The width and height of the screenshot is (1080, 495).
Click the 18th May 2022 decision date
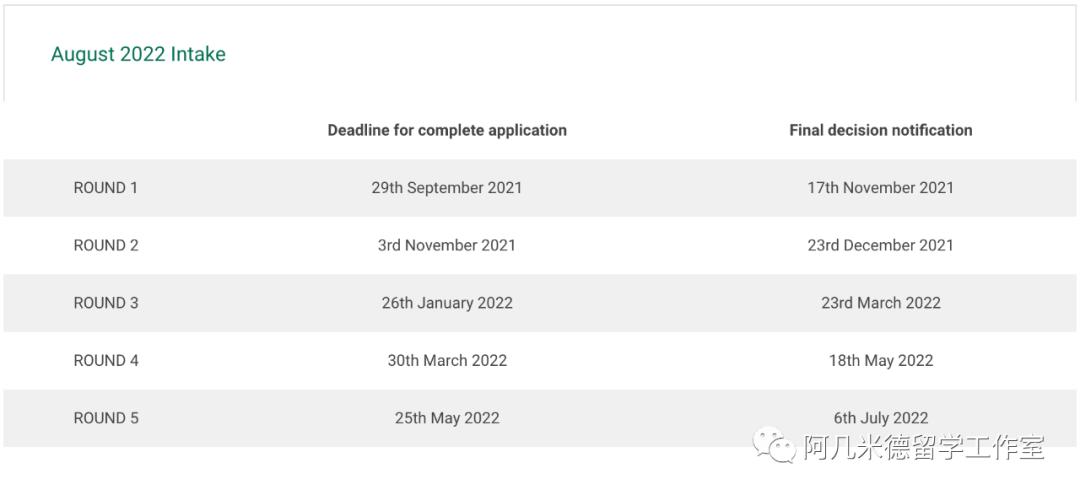pyautogui.click(x=880, y=361)
